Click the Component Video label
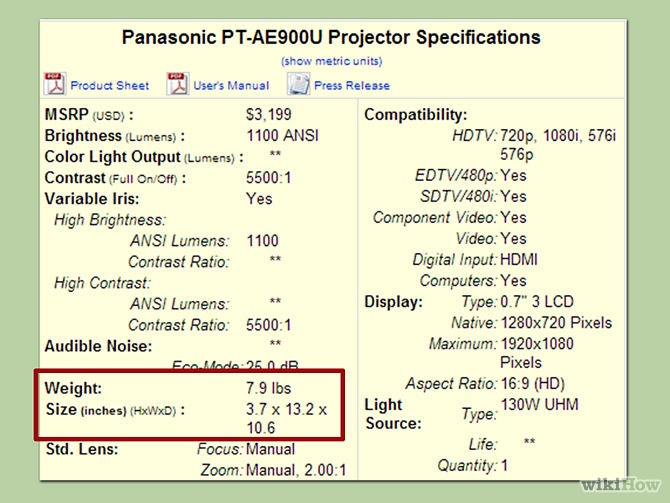 coord(435,218)
